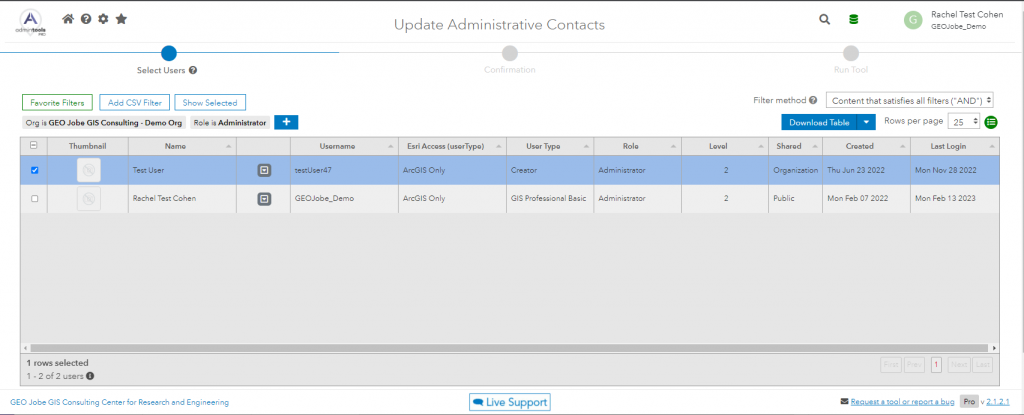Open the search magnifier icon
Image resolution: width=1024 pixels, height=415 pixels.
824,19
